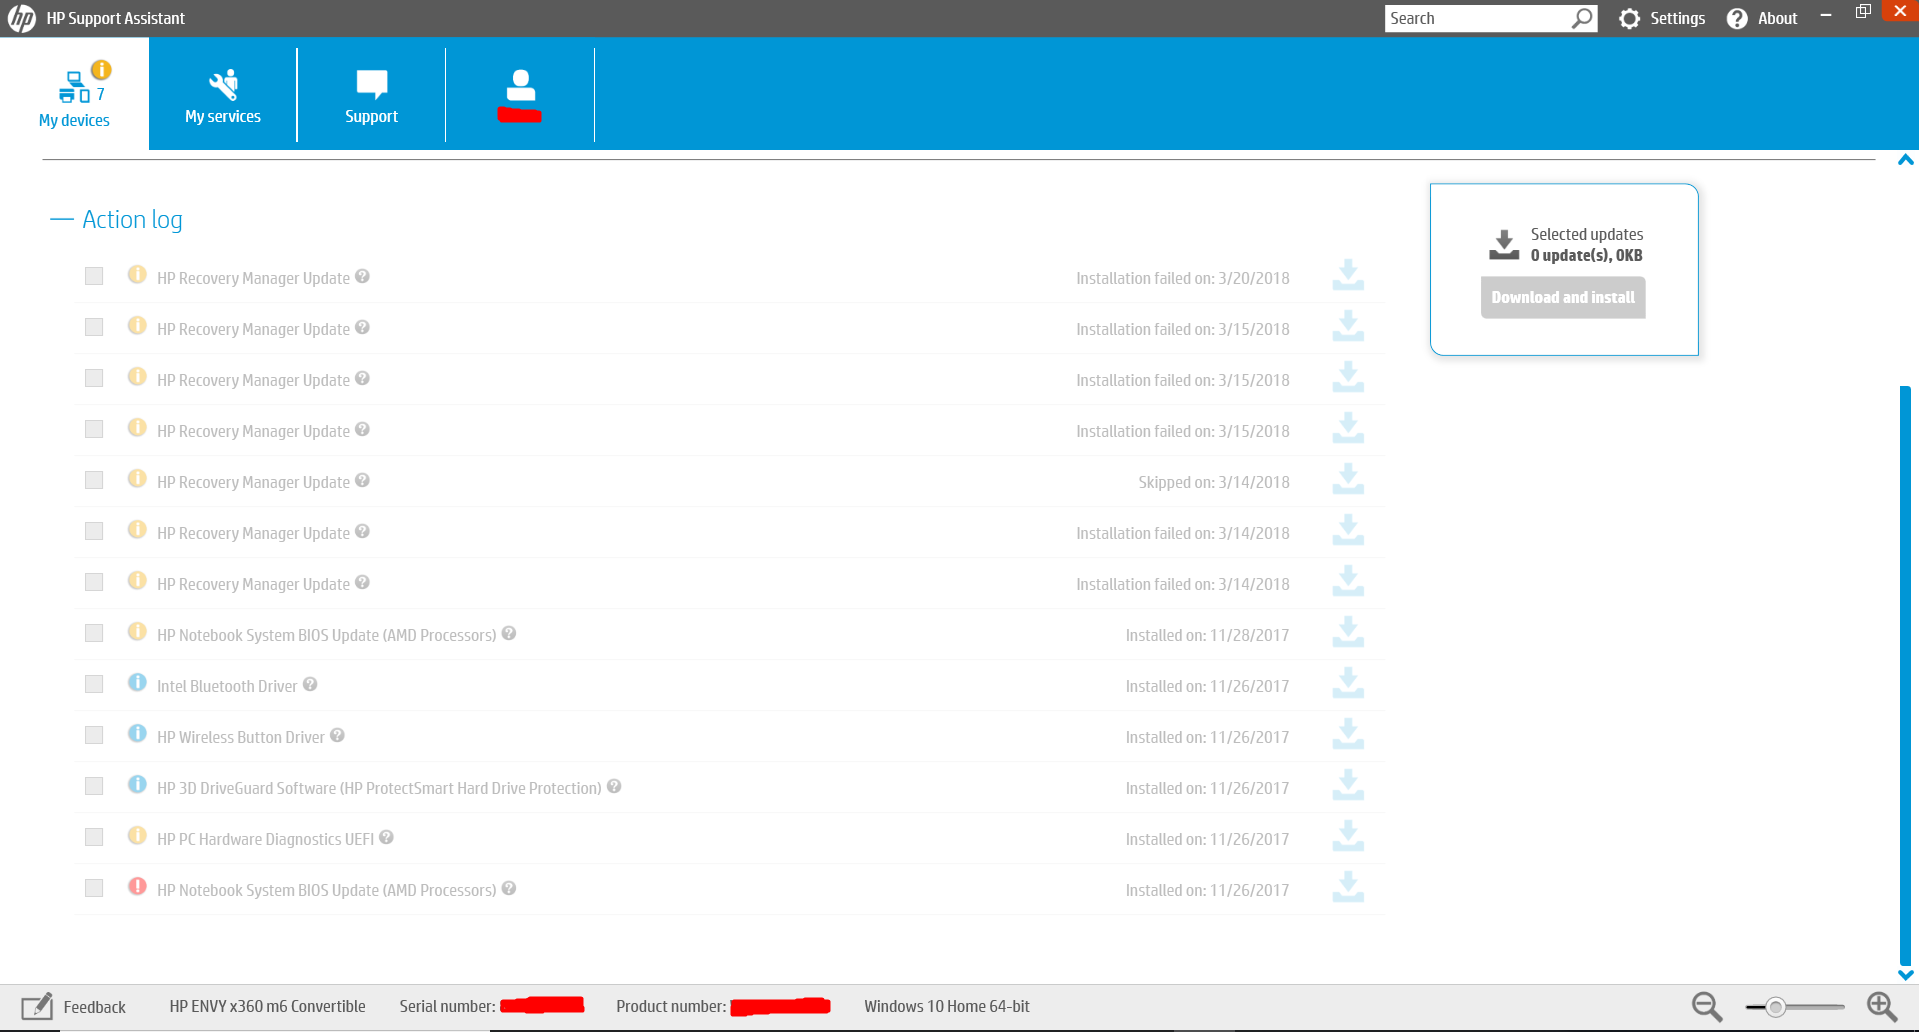The height and width of the screenshot is (1032, 1919).
Task: Click the zoom in magnifier icon
Action: (x=1882, y=1007)
